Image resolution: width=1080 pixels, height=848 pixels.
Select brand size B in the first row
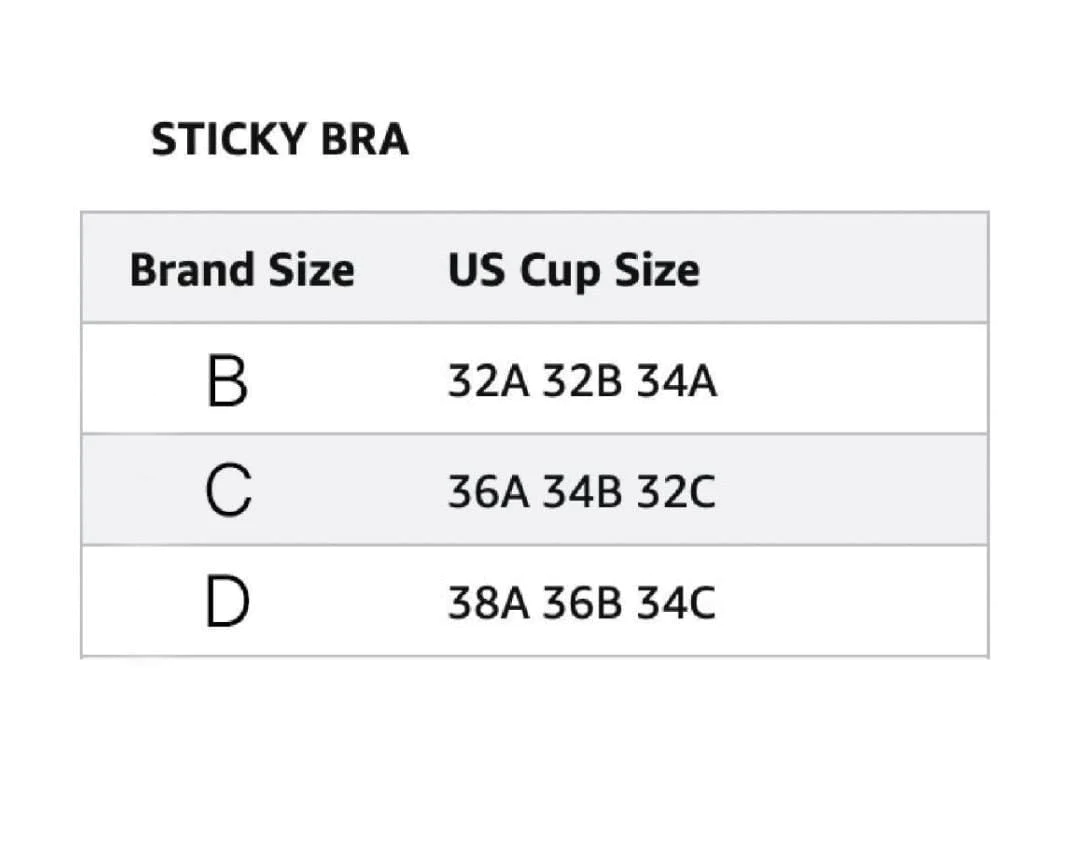[227, 383]
